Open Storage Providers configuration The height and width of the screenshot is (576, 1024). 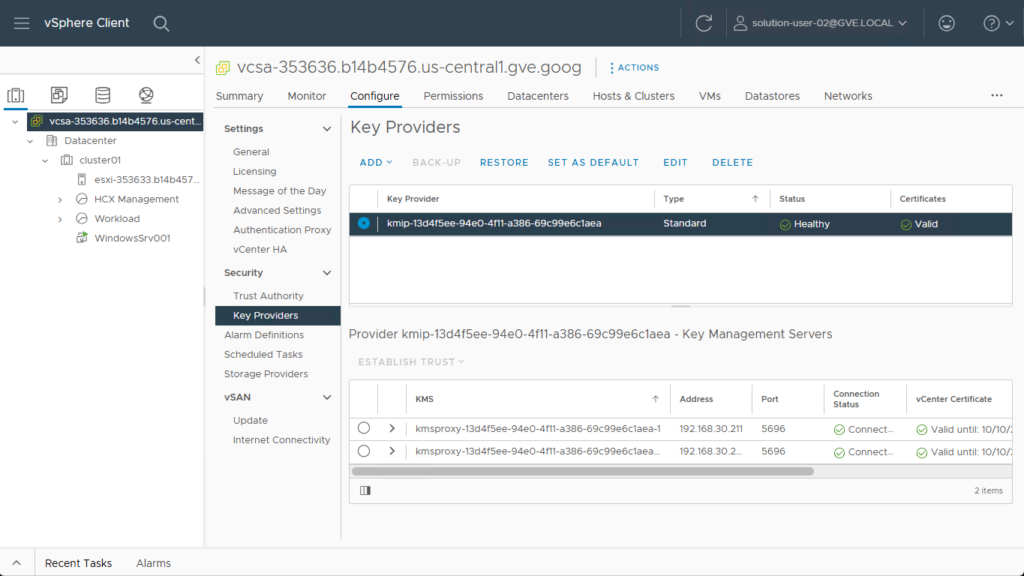pyautogui.click(x=266, y=374)
